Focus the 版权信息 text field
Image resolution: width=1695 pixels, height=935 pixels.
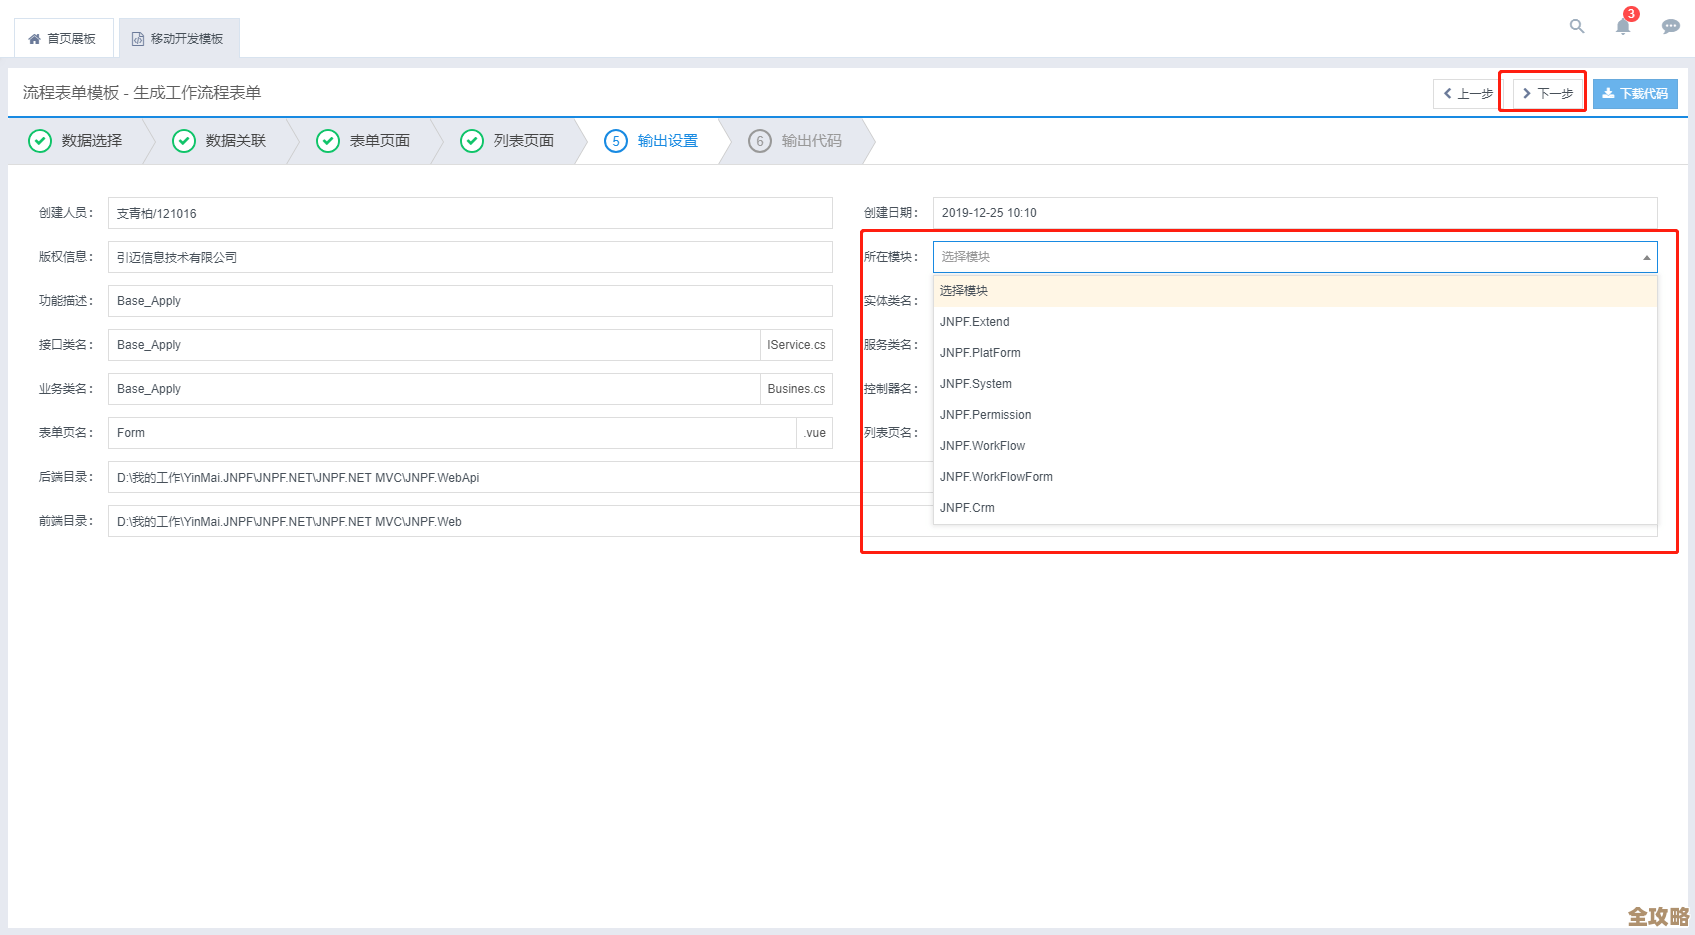(x=470, y=257)
